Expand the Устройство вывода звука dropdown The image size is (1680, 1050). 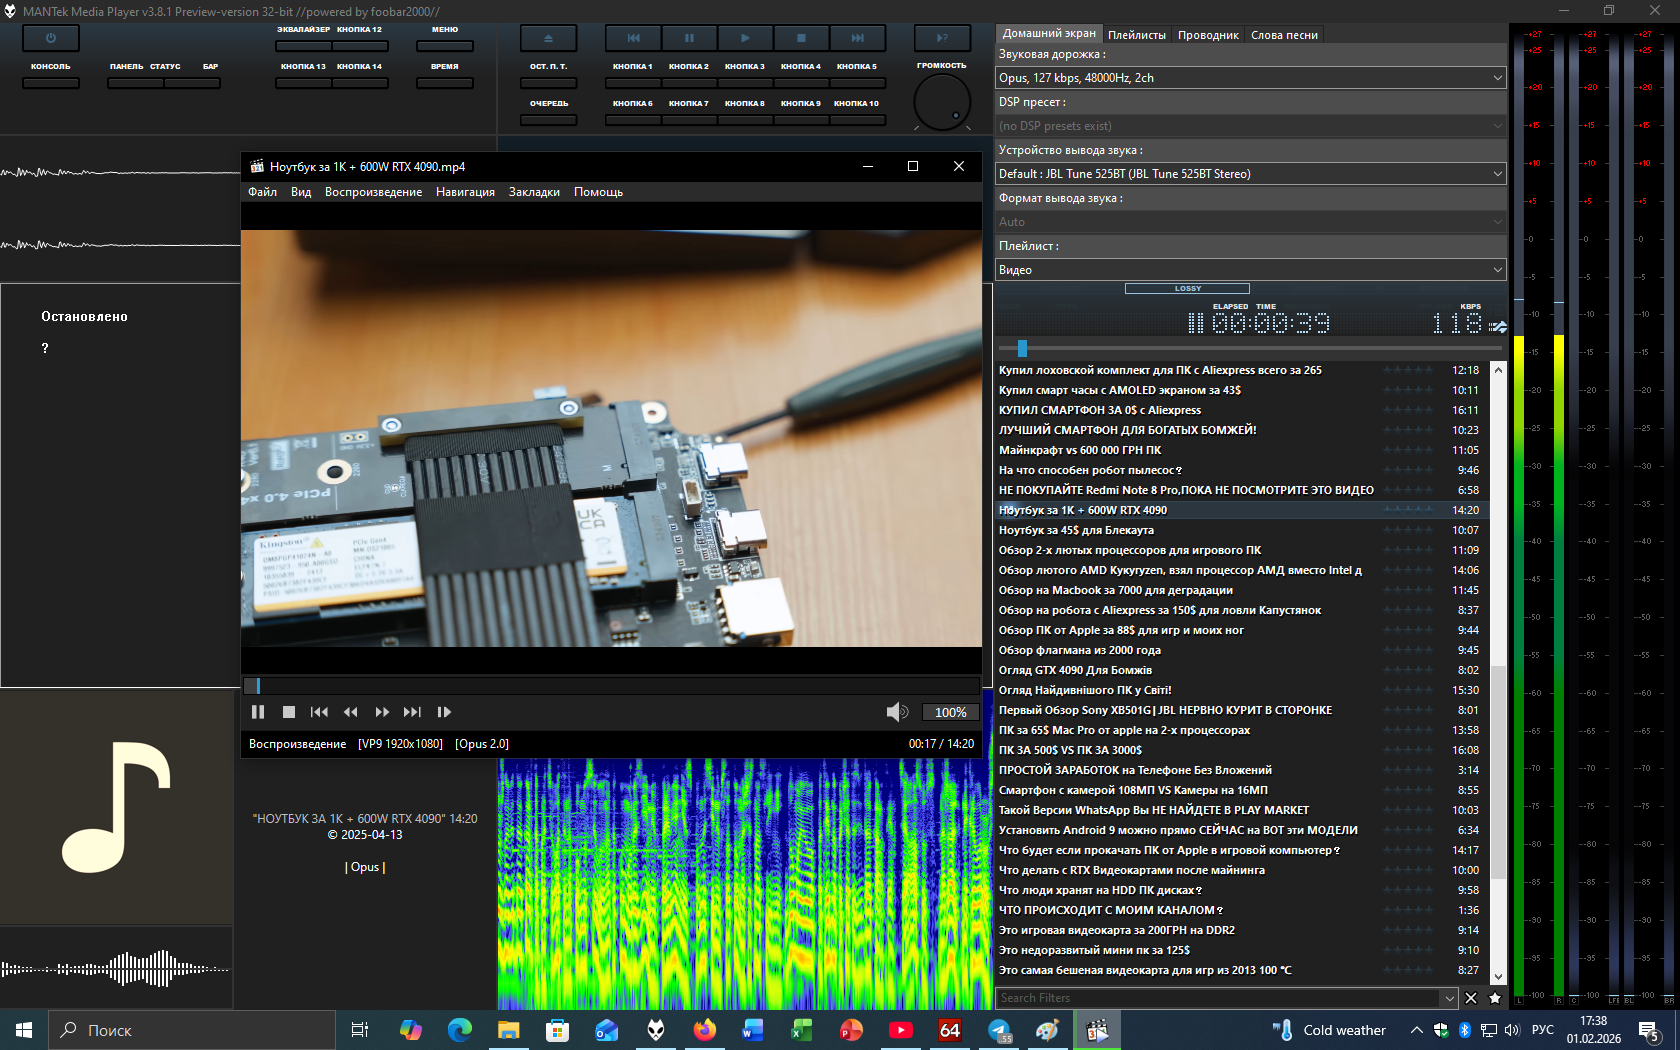1250,174
